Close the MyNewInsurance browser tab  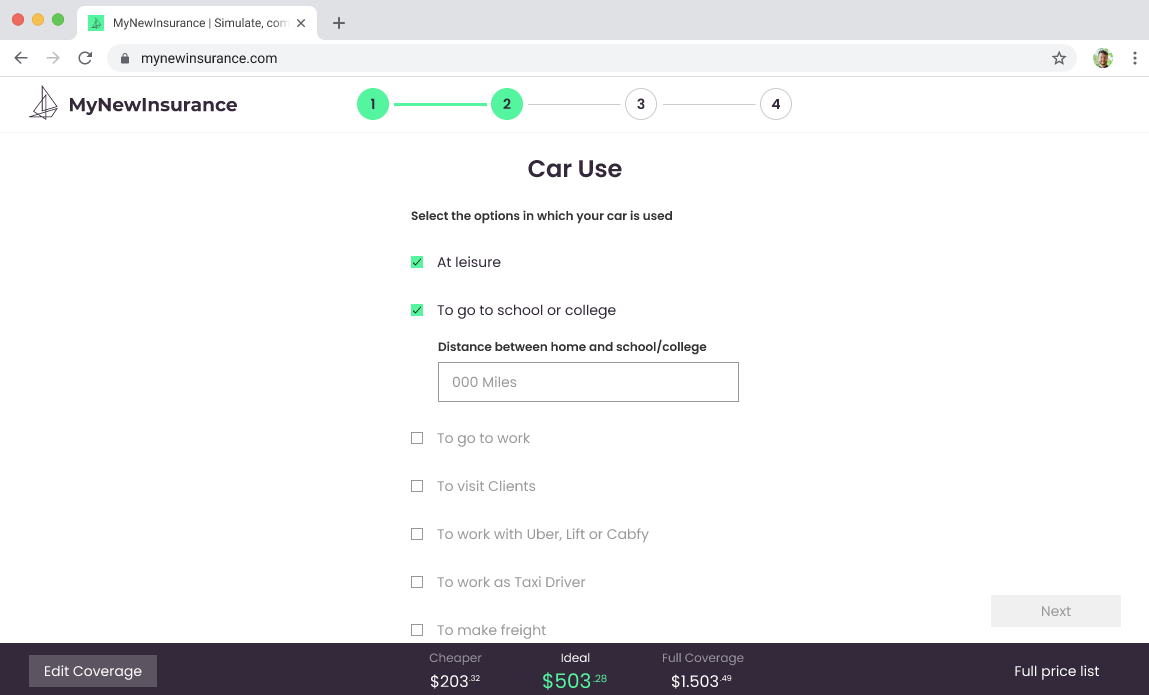click(301, 23)
